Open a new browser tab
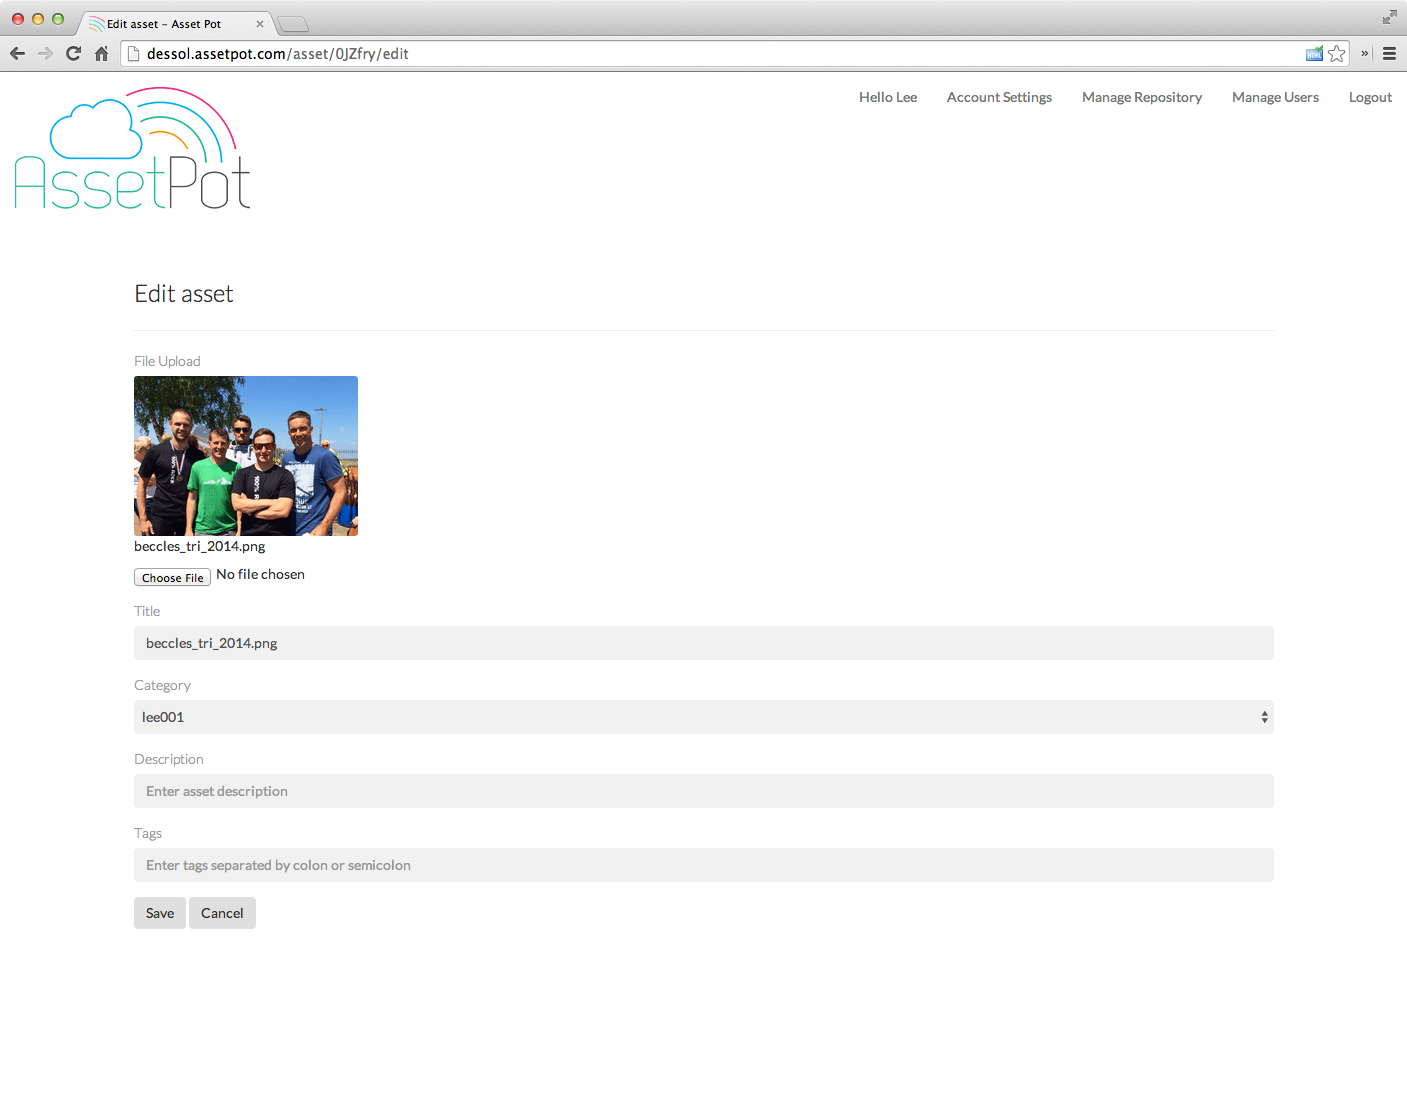This screenshot has height=1112, width=1407. click(292, 24)
